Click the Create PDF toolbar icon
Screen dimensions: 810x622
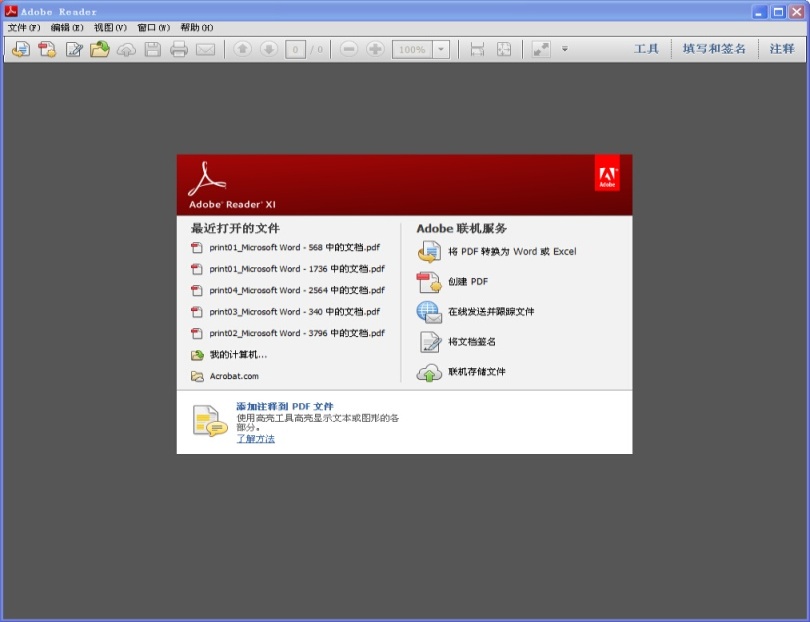[x=47, y=49]
